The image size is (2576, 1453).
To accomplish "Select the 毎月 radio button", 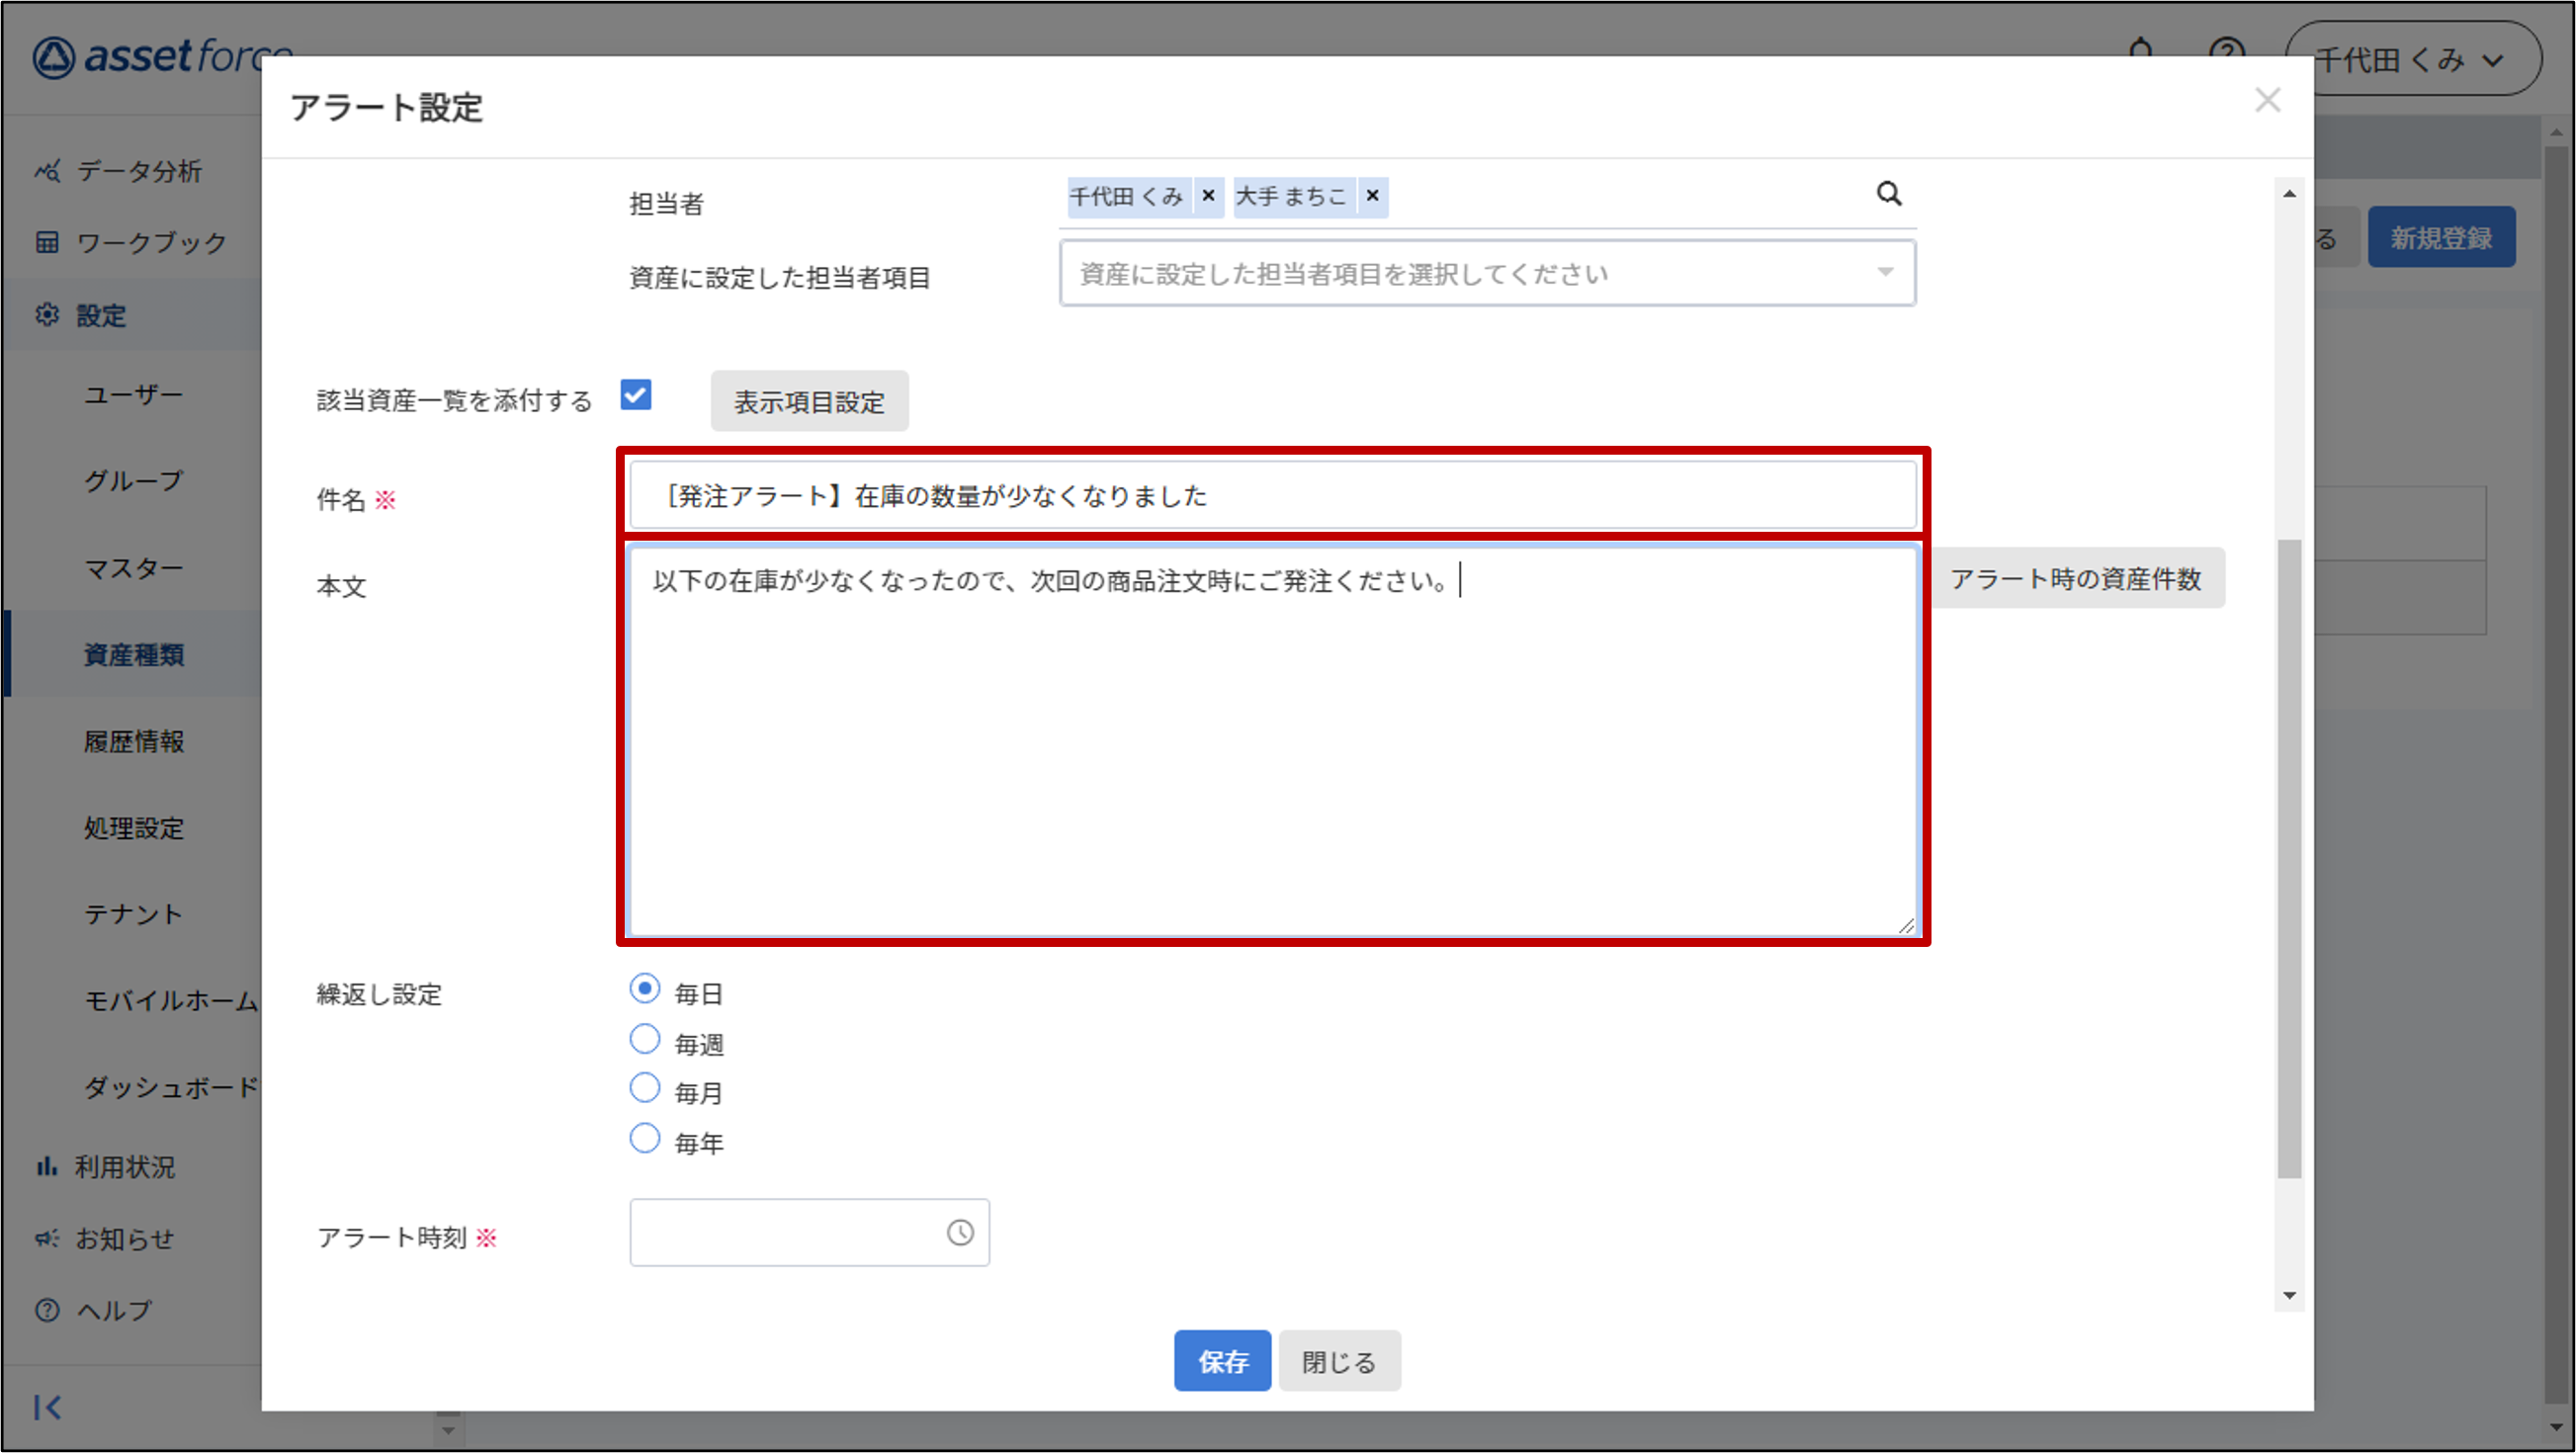I will tap(645, 1088).
